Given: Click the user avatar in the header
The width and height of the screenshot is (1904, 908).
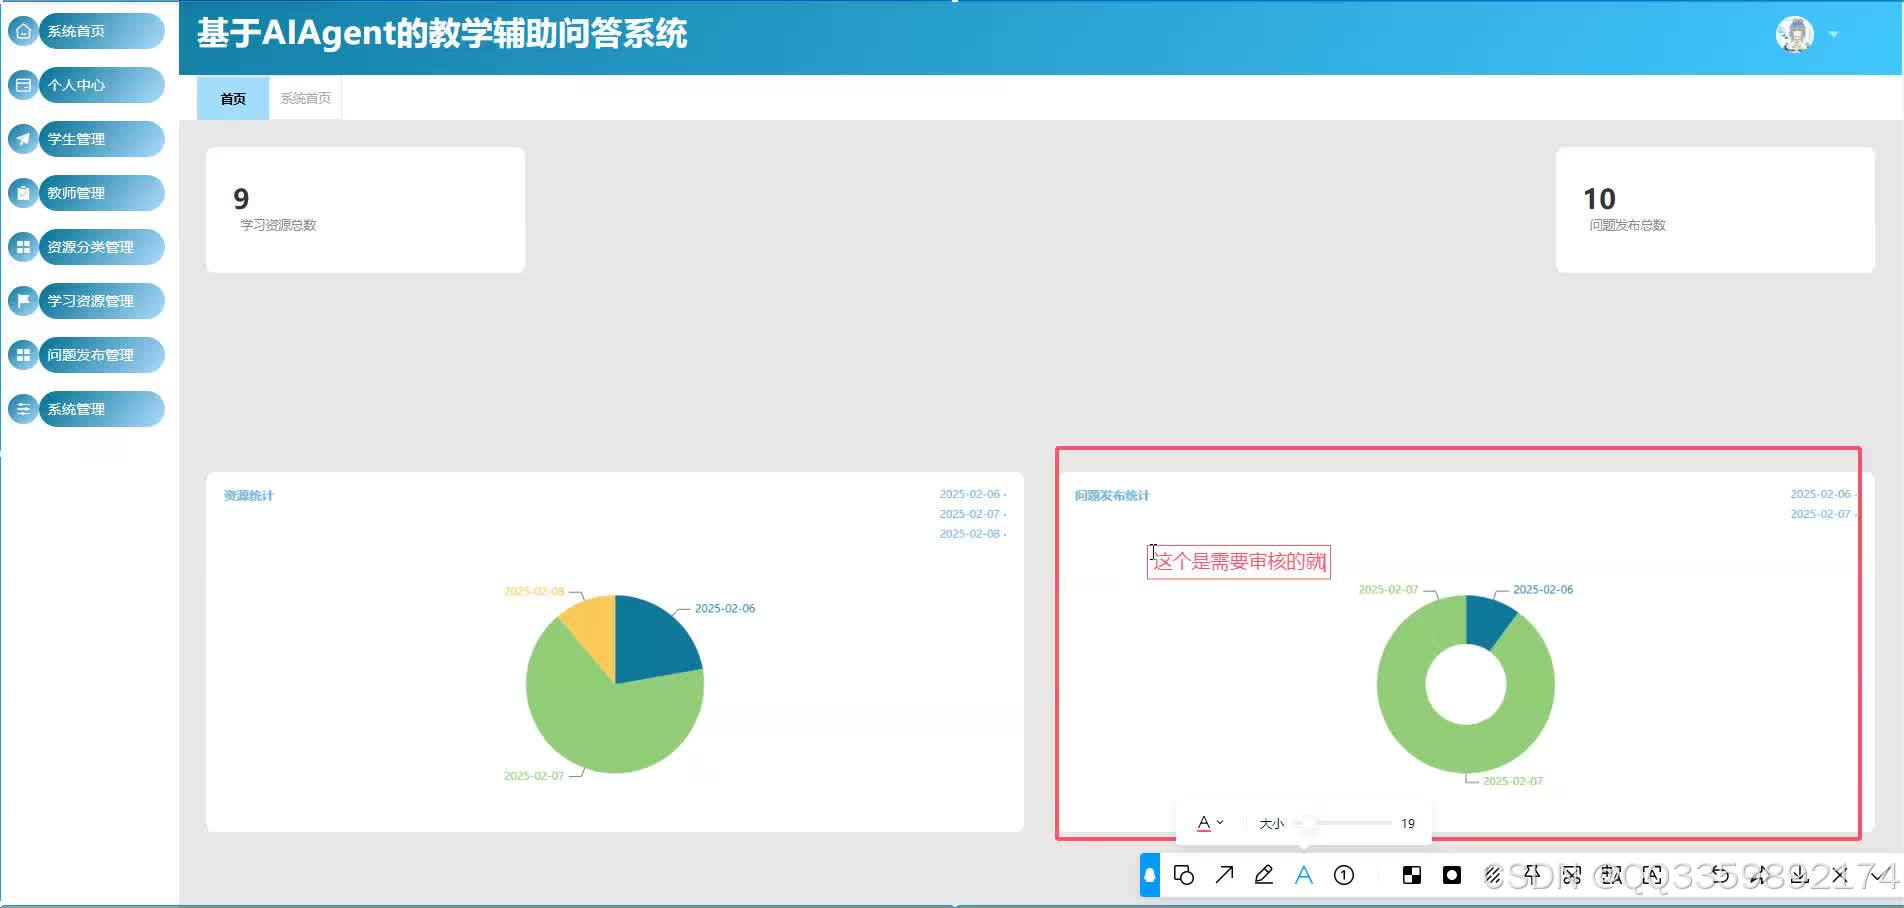Looking at the screenshot, I should tap(1795, 34).
